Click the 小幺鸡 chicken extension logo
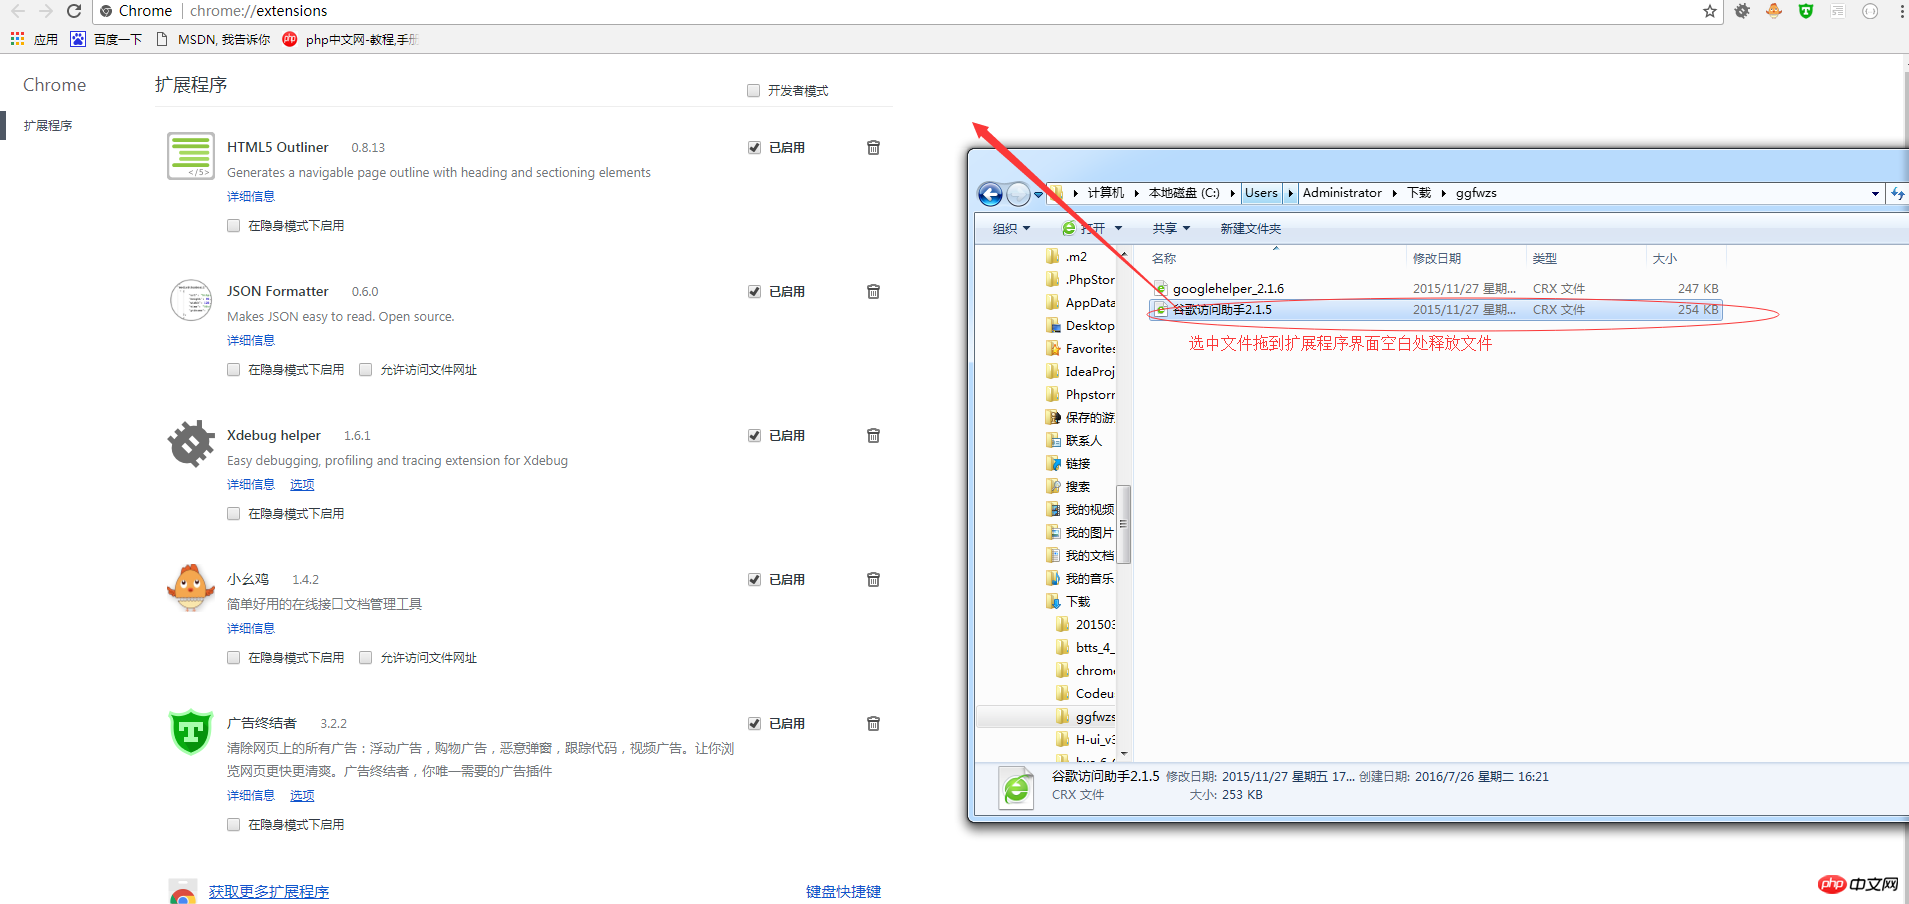The height and width of the screenshot is (904, 1909). 191,587
